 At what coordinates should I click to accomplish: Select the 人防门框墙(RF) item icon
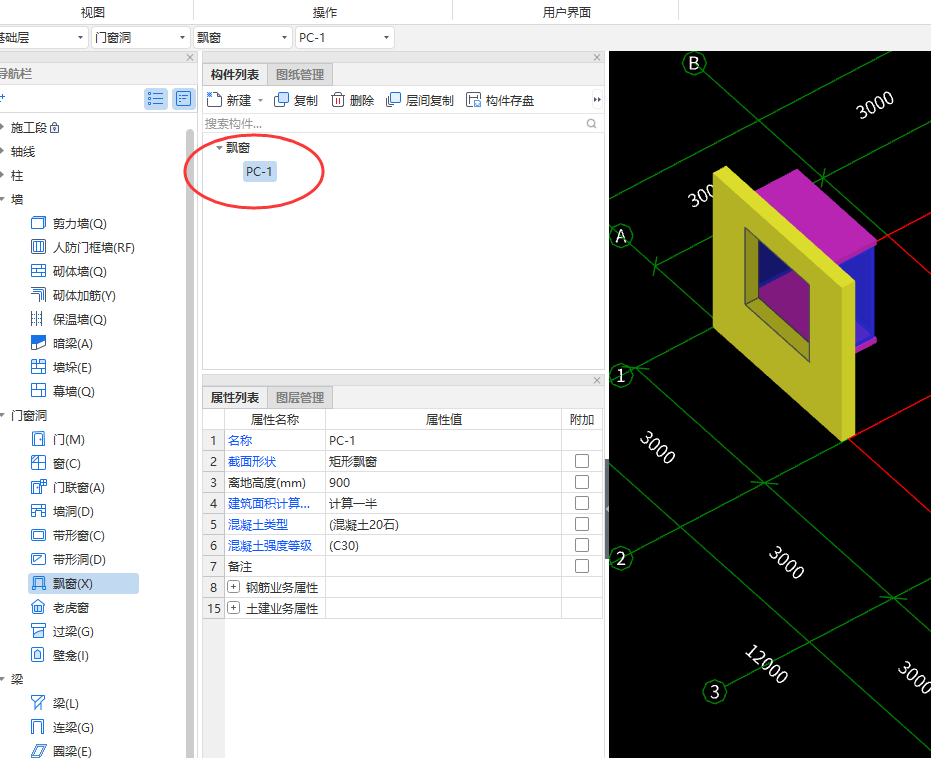pos(38,247)
